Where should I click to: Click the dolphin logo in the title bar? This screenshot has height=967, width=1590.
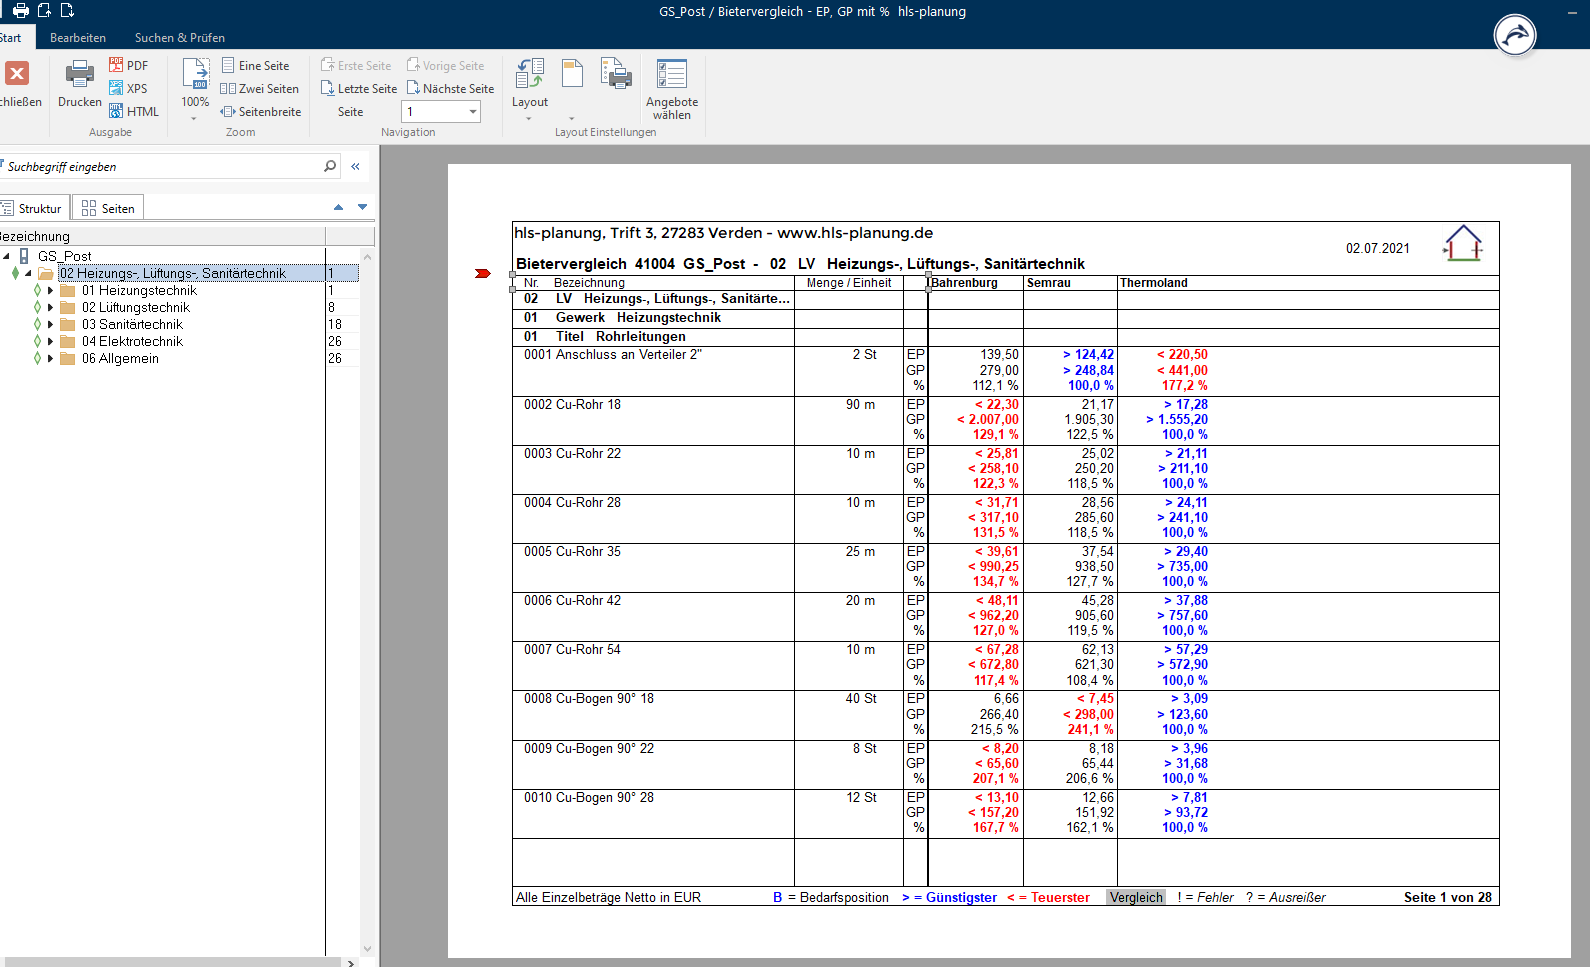point(1514,35)
